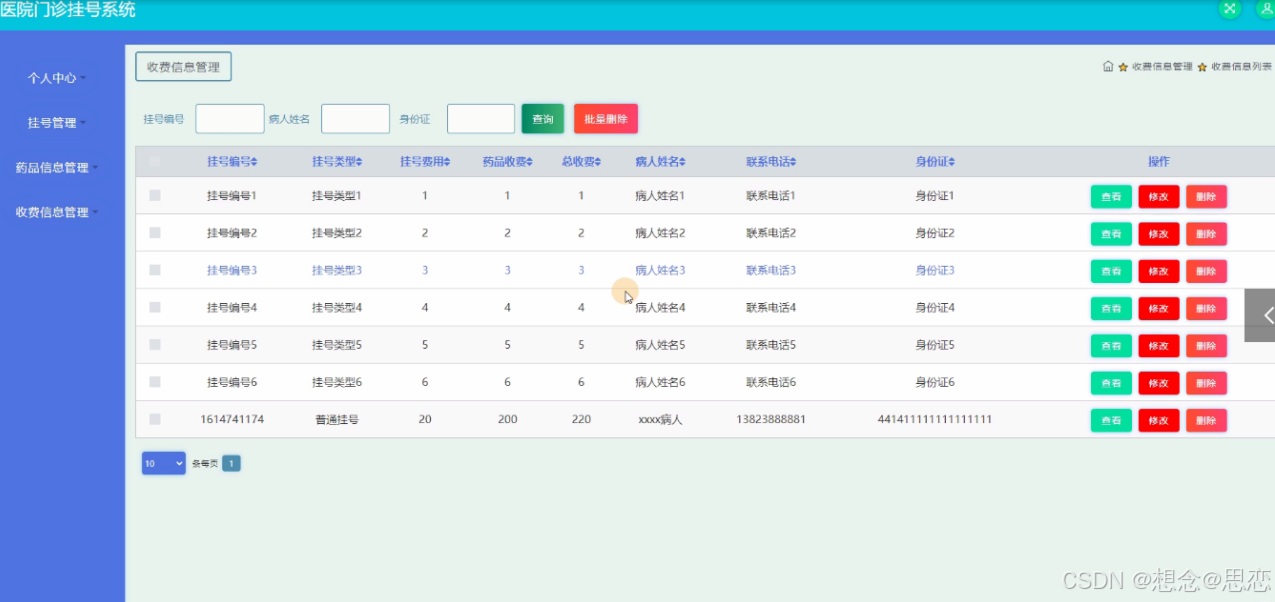The height and width of the screenshot is (602, 1275).
Task: Click the 普通挂号 type cell
Action: 337,420
